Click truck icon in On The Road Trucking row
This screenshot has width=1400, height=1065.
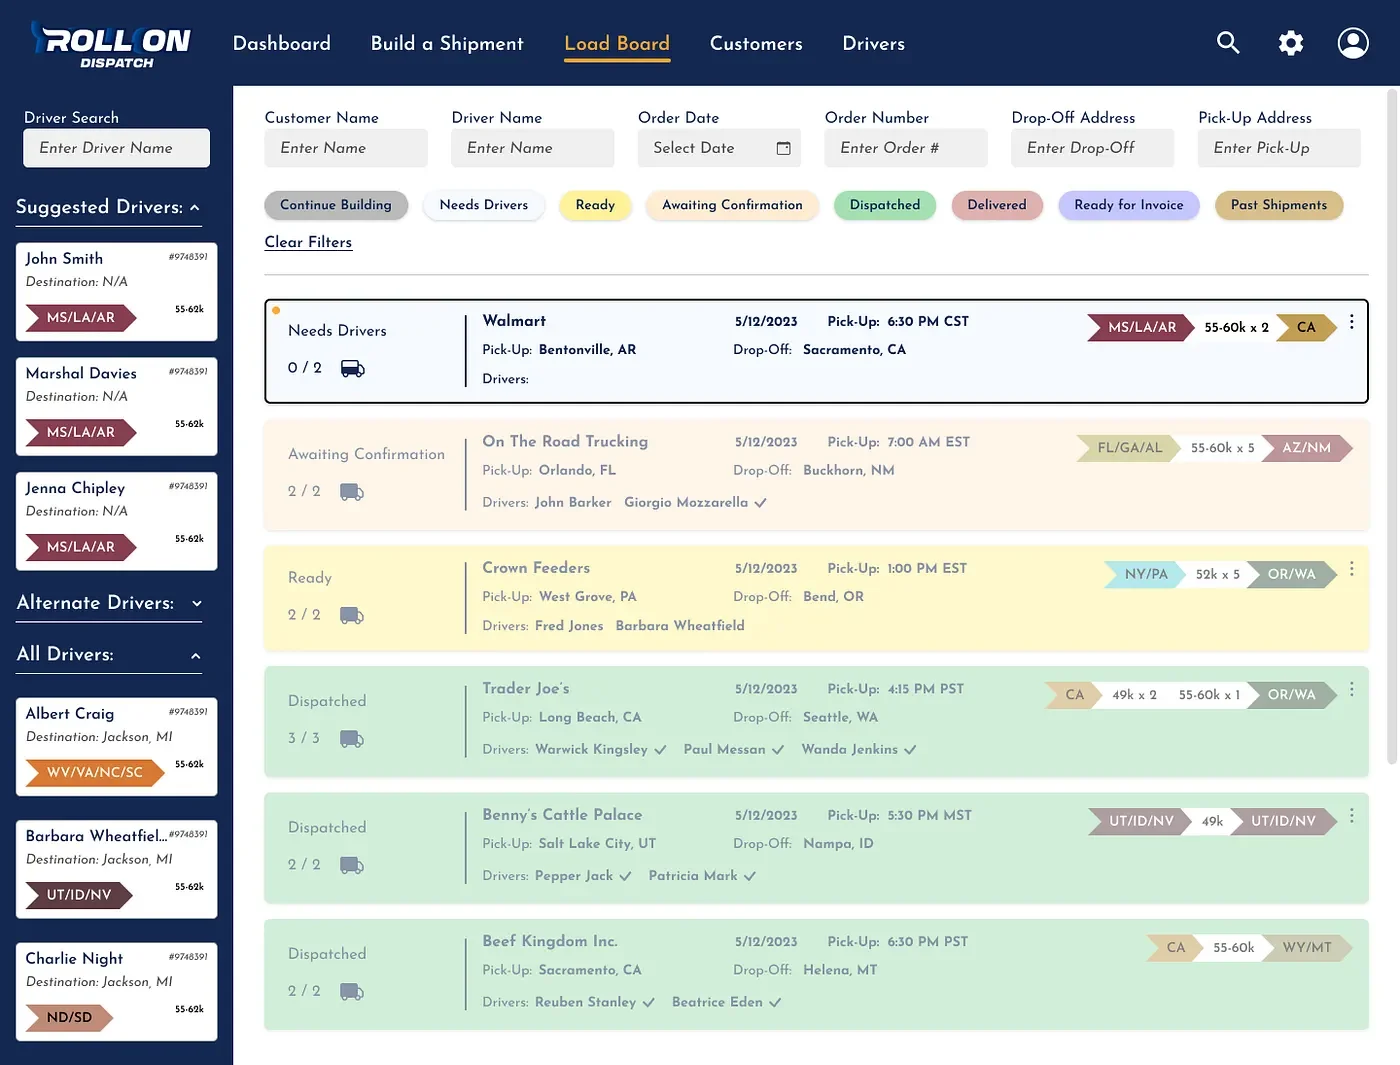tap(352, 492)
